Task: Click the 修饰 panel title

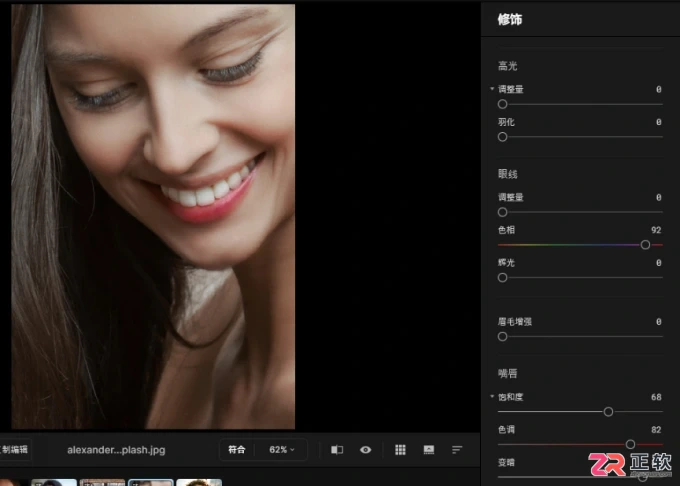Action: click(510, 20)
